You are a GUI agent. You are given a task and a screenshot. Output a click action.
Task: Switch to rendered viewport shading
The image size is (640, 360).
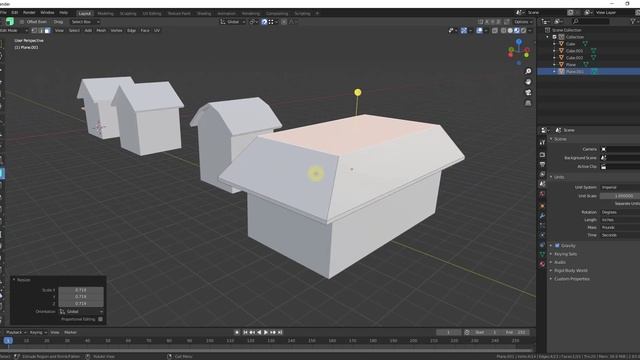click(x=523, y=31)
